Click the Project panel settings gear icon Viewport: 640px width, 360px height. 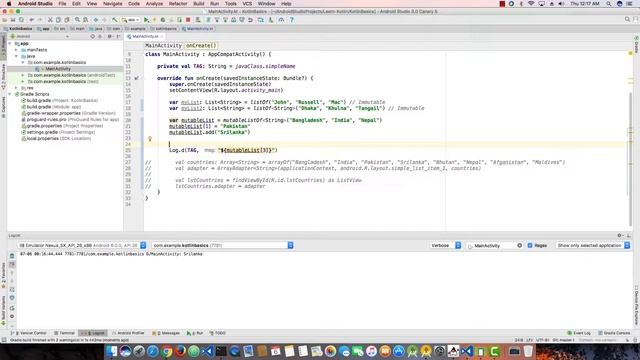pos(109,36)
